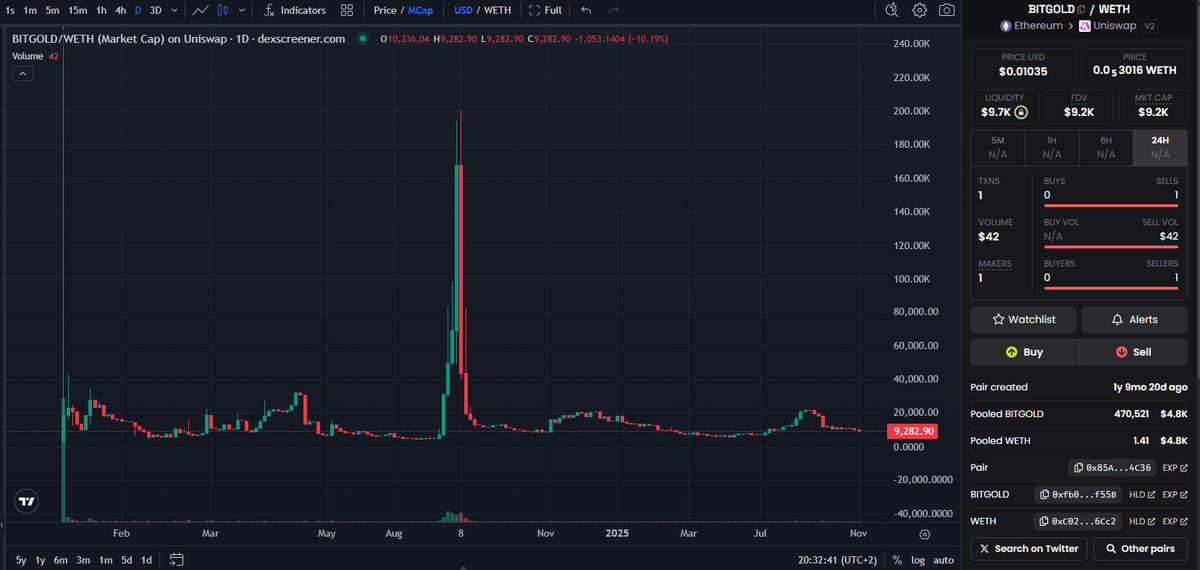Select the 1h timeframe
This screenshot has height=570, width=1200.
101,10
